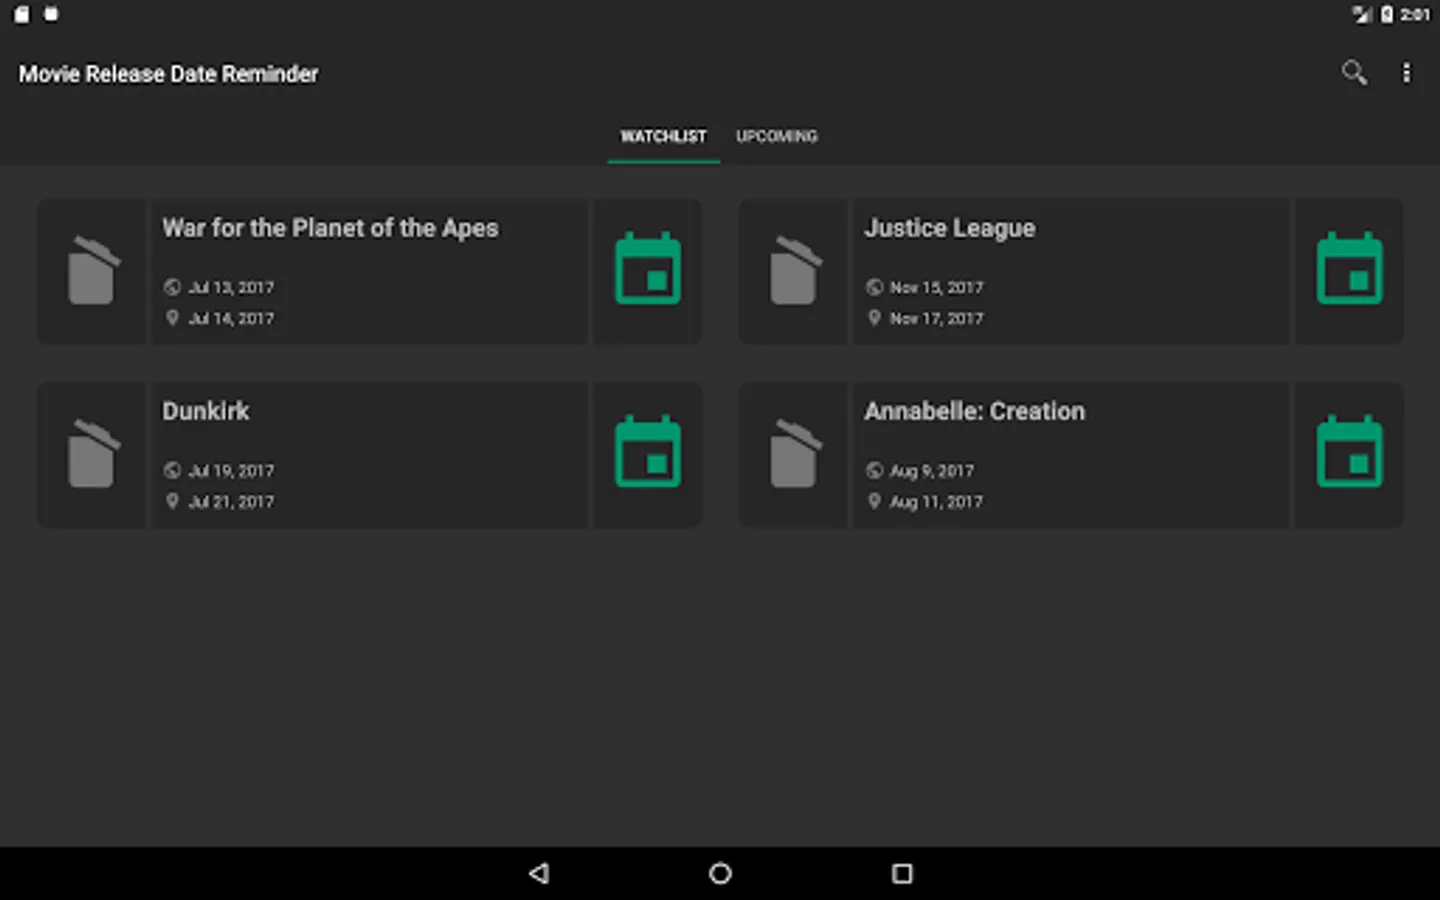Image resolution: width=1440 pixels, height=900 pixels.
Task: Open the search icon in the toolbar
Action: [x=1354, y=72]
